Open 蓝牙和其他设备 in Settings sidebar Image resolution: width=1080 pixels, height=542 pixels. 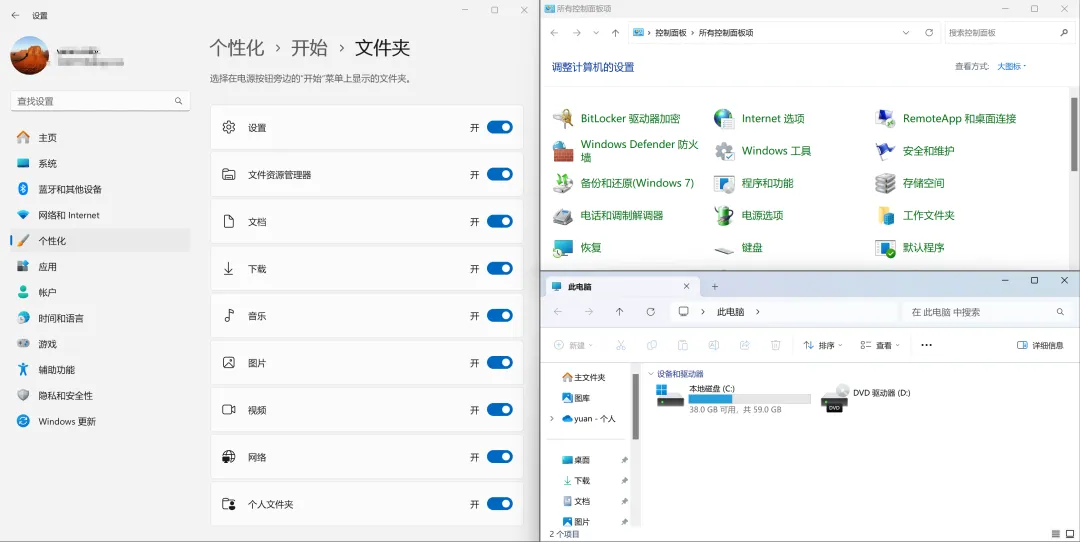pos(100,189)
